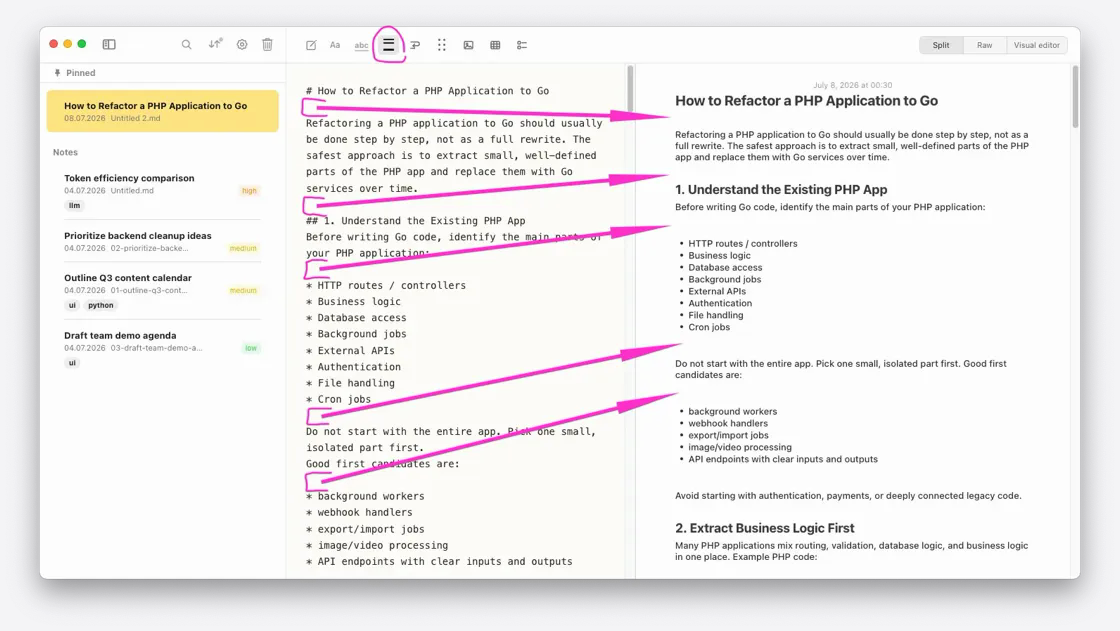Insert a table via the table icon

[x=495, y=45]
